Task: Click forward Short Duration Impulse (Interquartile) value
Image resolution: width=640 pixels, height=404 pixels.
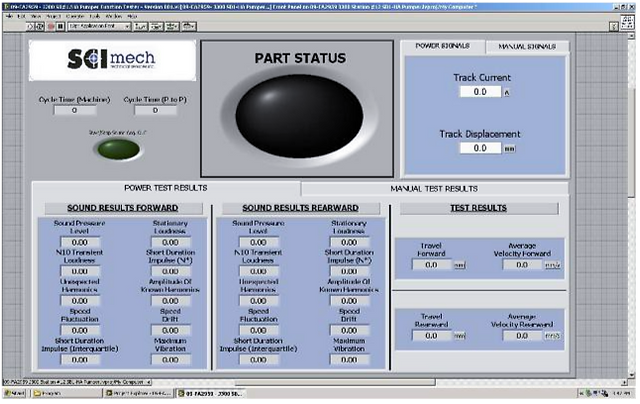Action: [80, 360]
